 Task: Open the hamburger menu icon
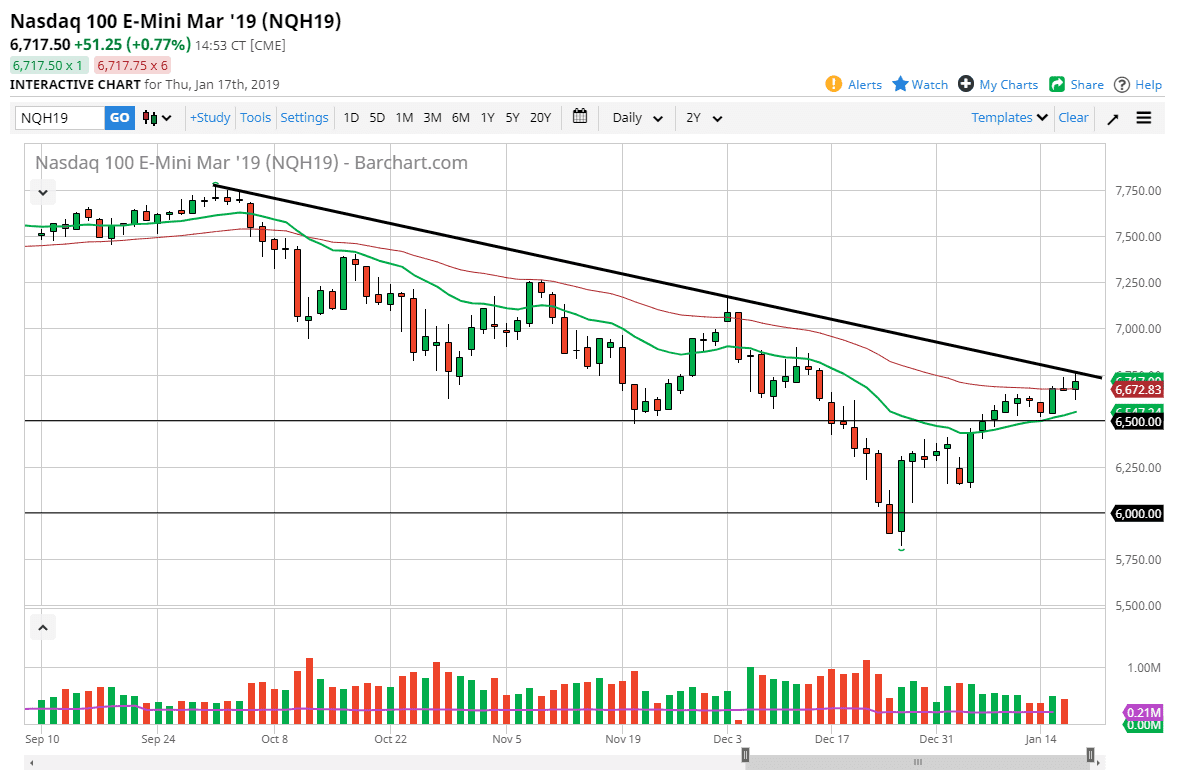(x=1143, y=117)
